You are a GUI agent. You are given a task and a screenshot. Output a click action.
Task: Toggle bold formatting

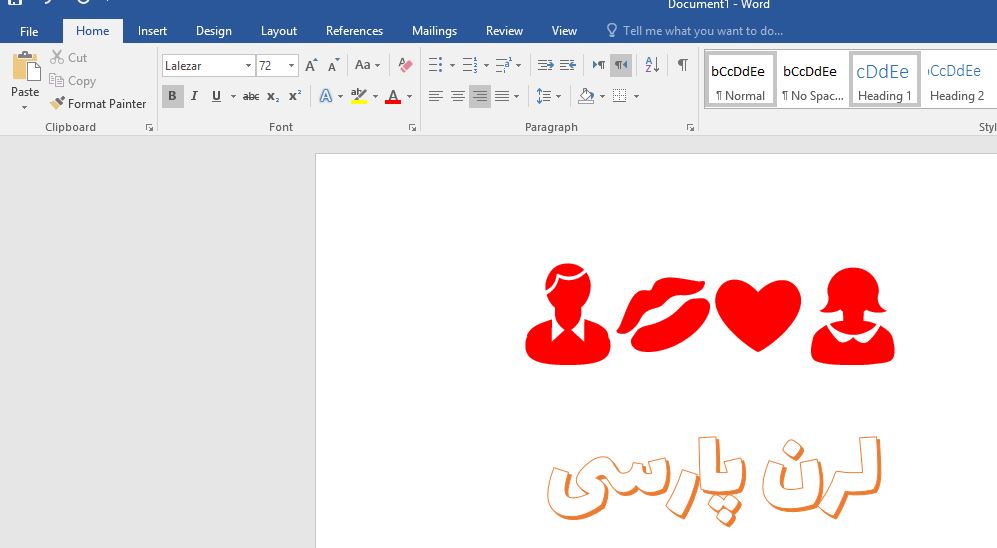coord(172,97)
